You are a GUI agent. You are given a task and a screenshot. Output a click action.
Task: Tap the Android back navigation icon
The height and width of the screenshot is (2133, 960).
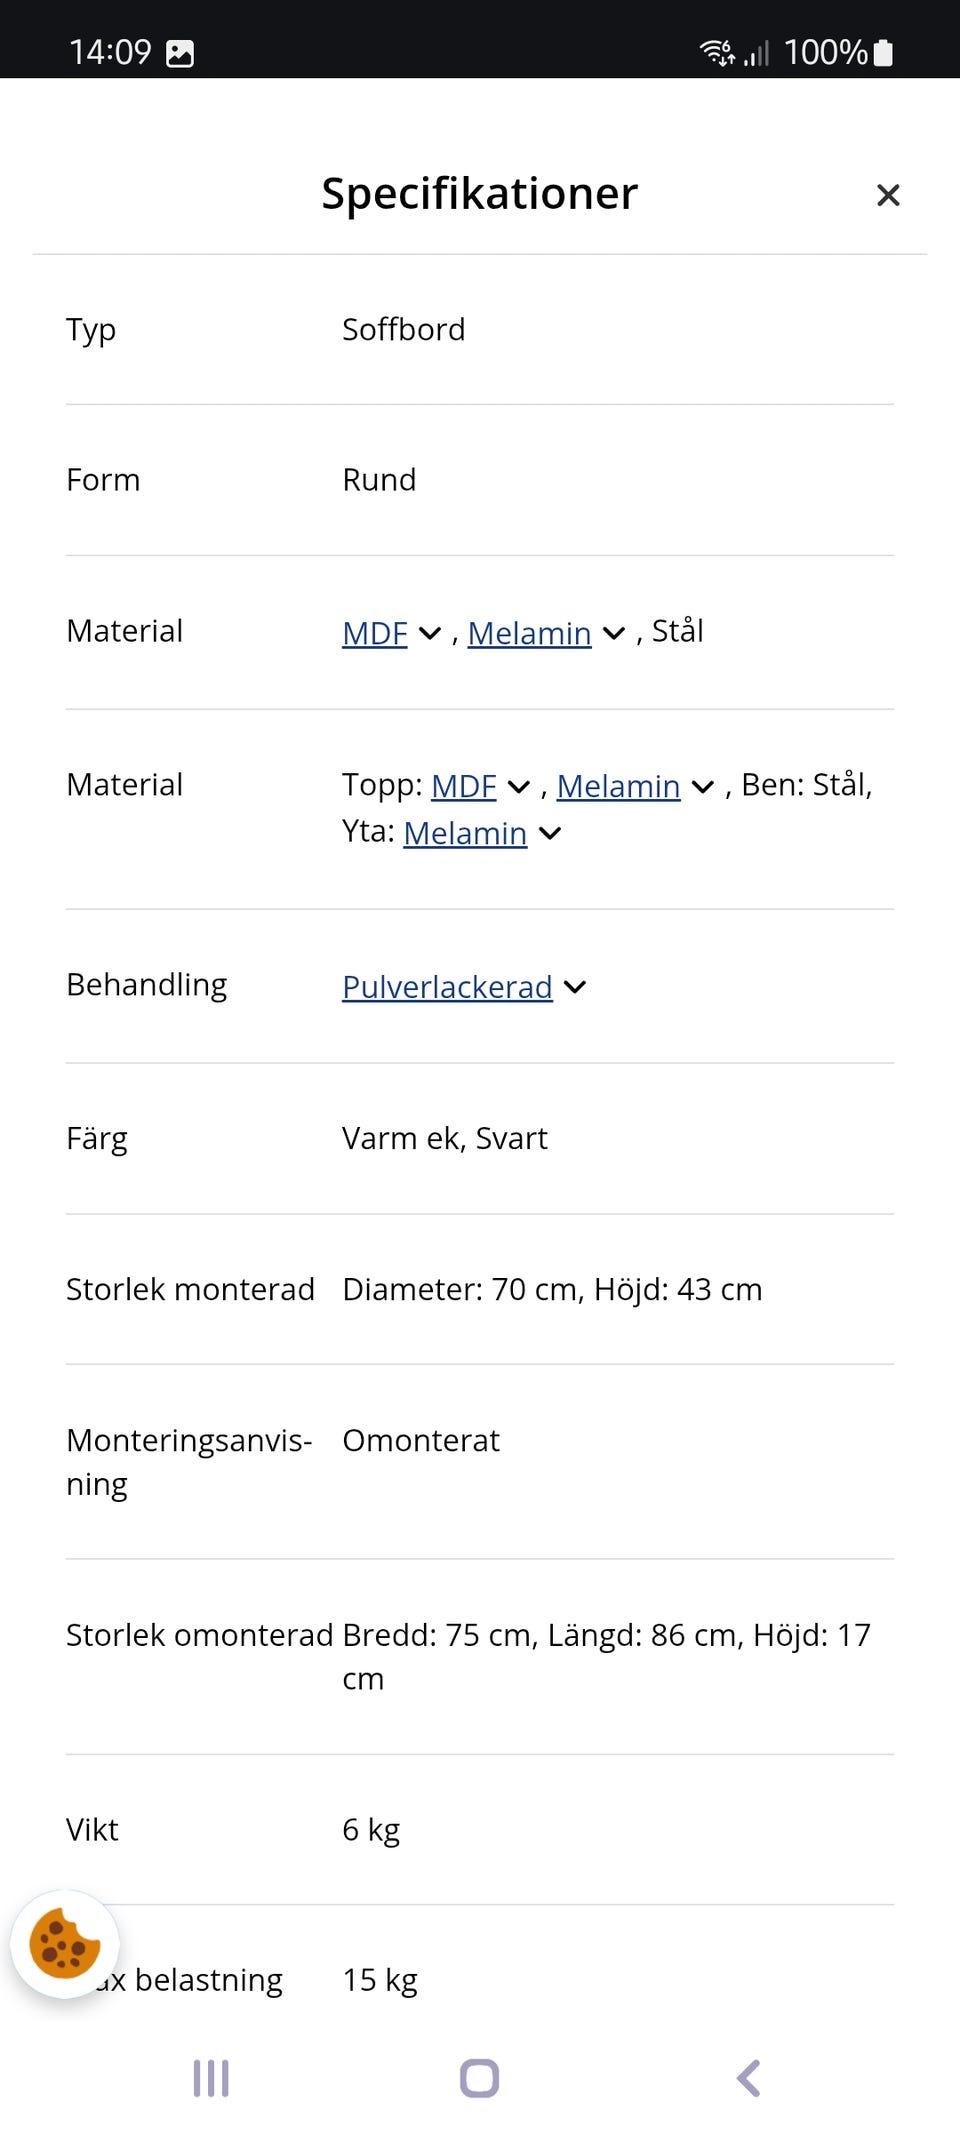point(748,2078)
